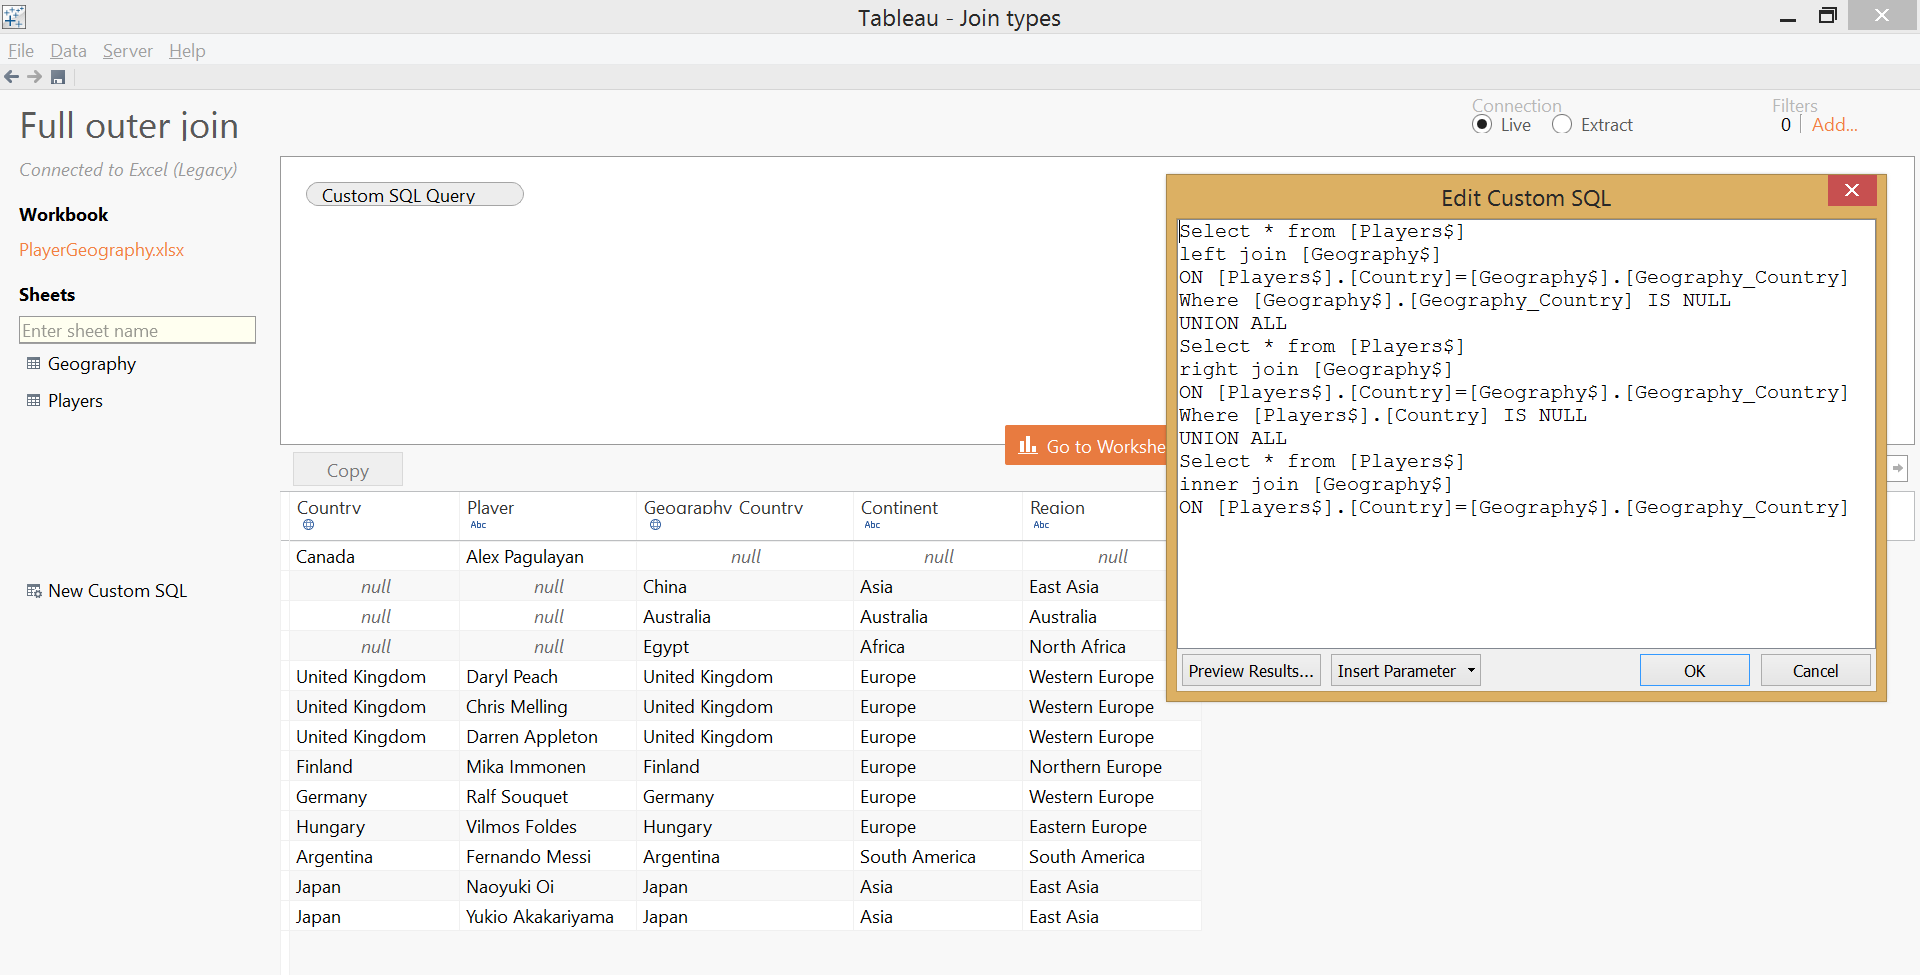Click New Custom SQL item

coord(117,591)
